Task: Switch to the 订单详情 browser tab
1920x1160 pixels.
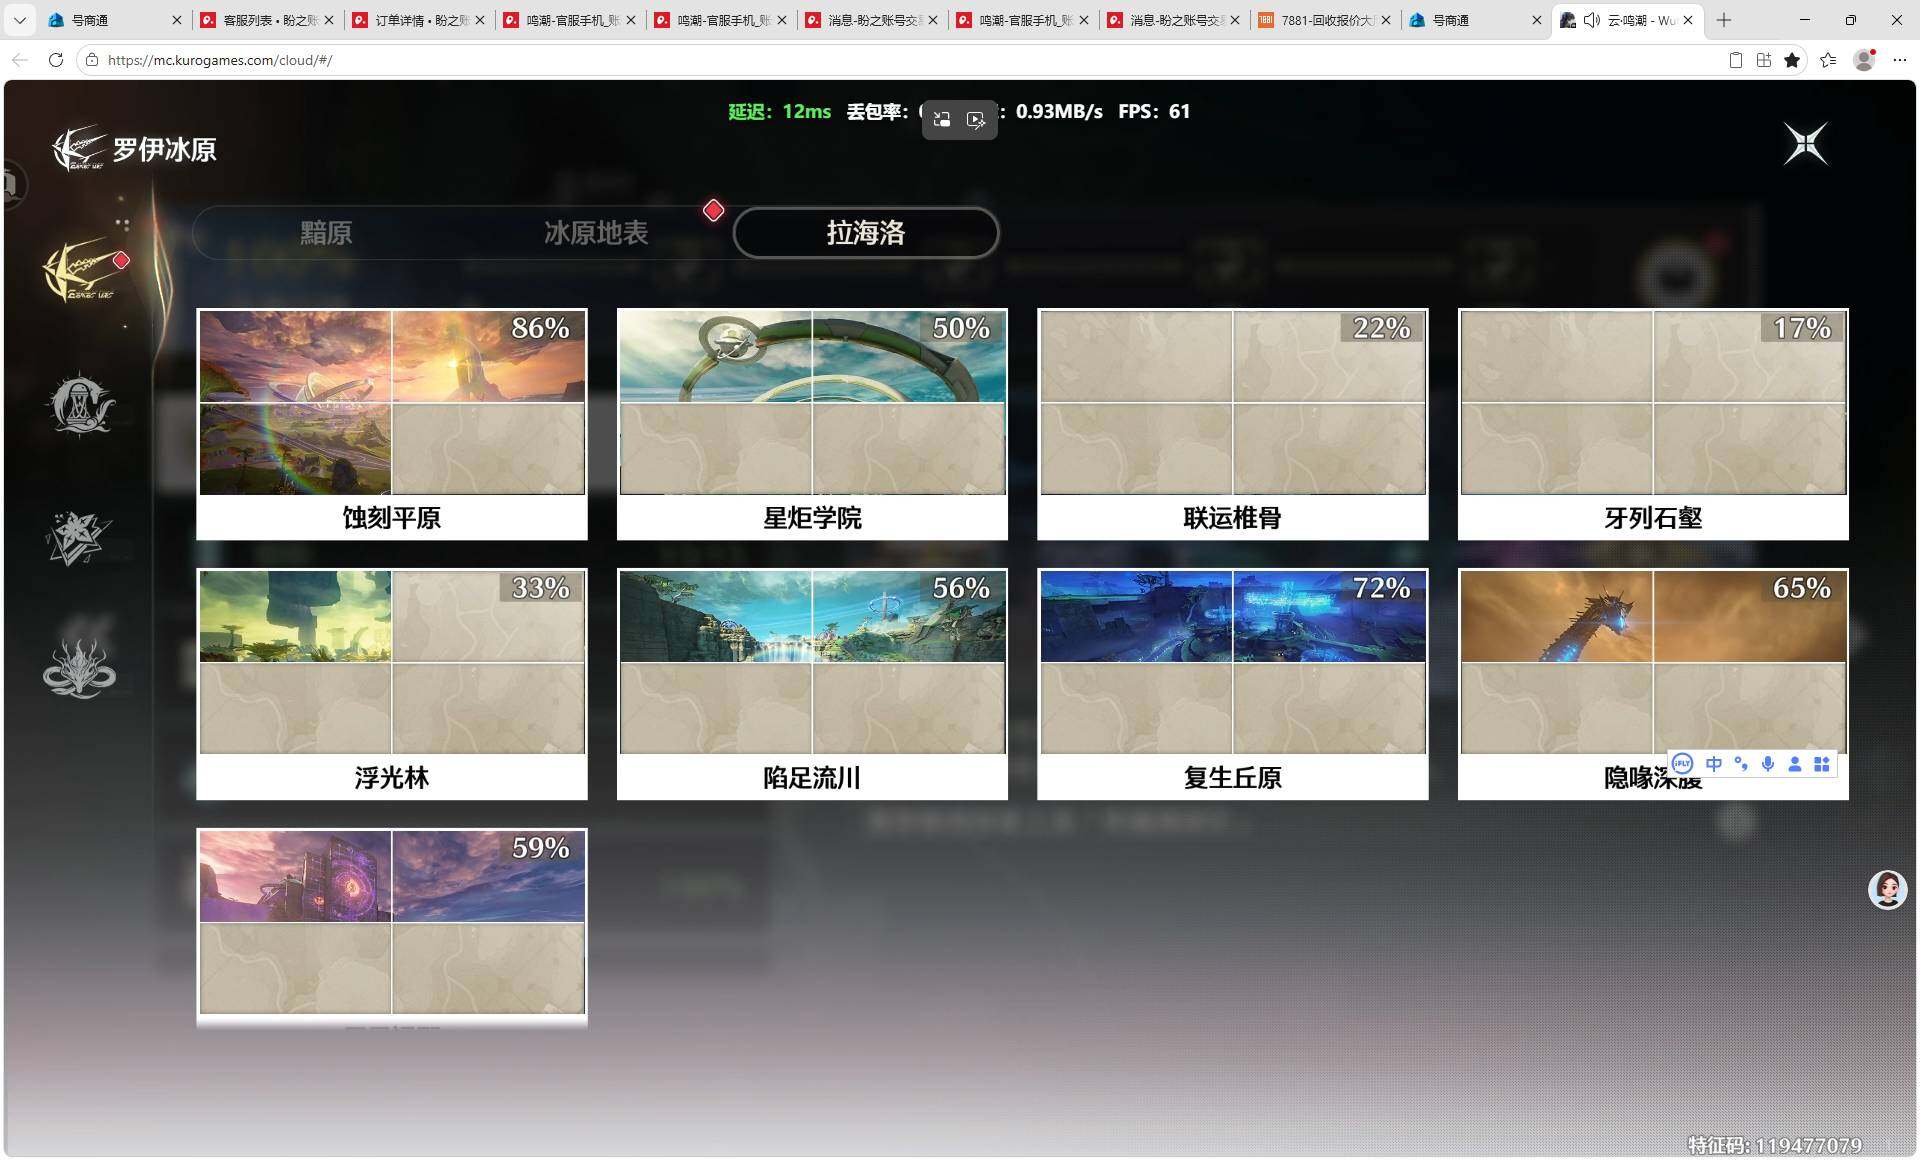Action: [x=418, y=20]
